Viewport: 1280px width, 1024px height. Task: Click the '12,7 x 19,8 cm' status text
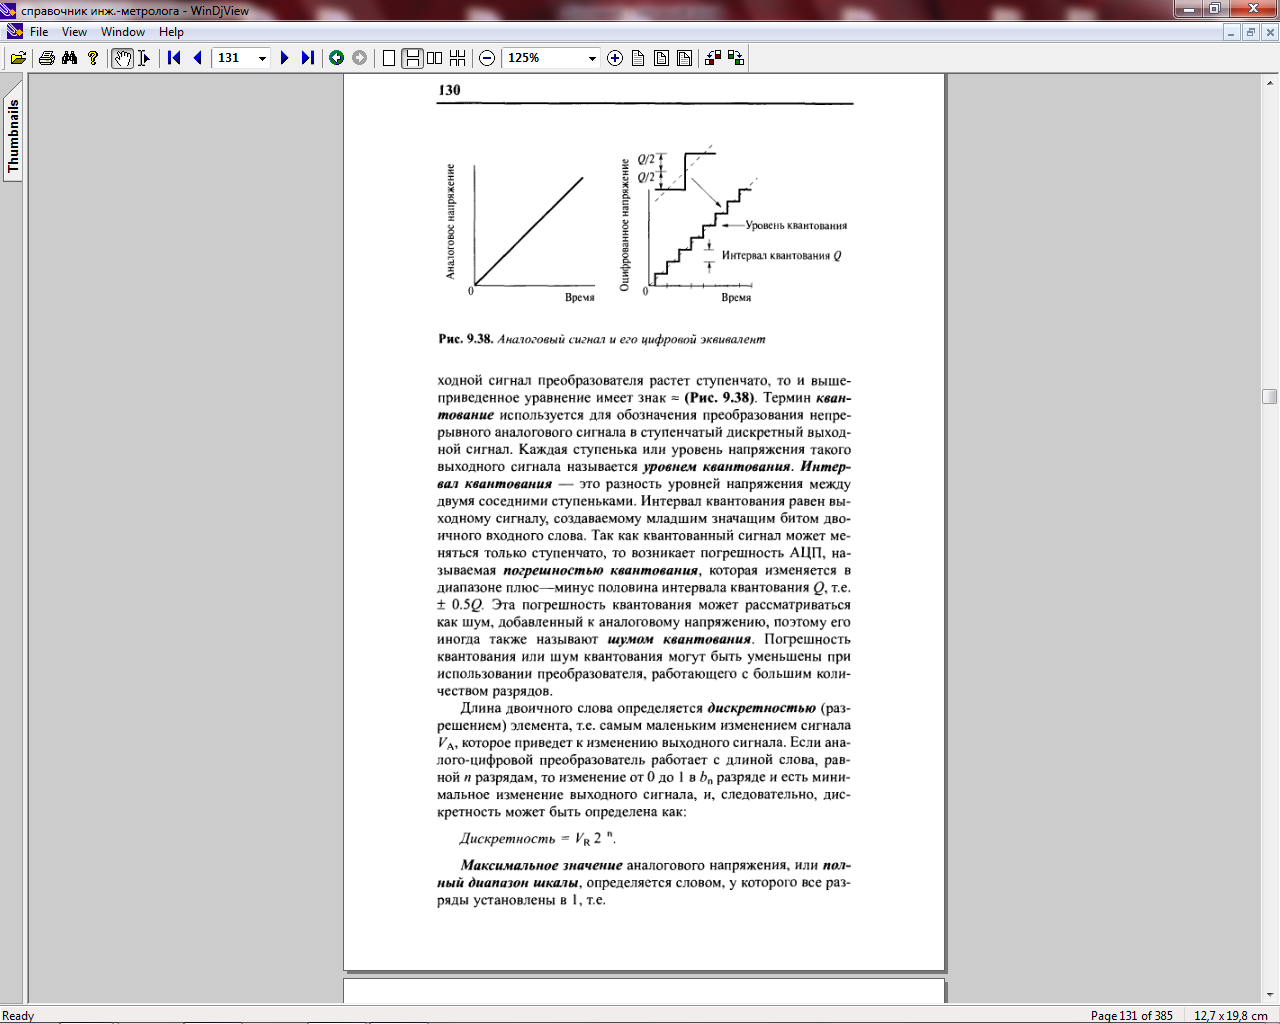coord(1231,1015)
